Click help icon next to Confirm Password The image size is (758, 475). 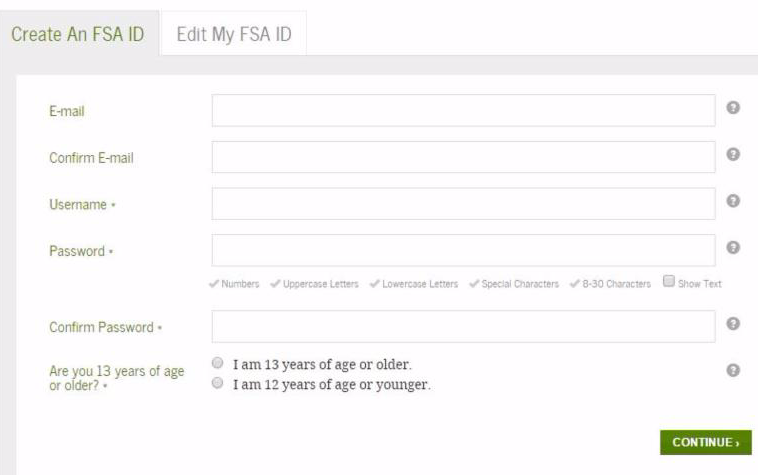[x=732, y=323]
